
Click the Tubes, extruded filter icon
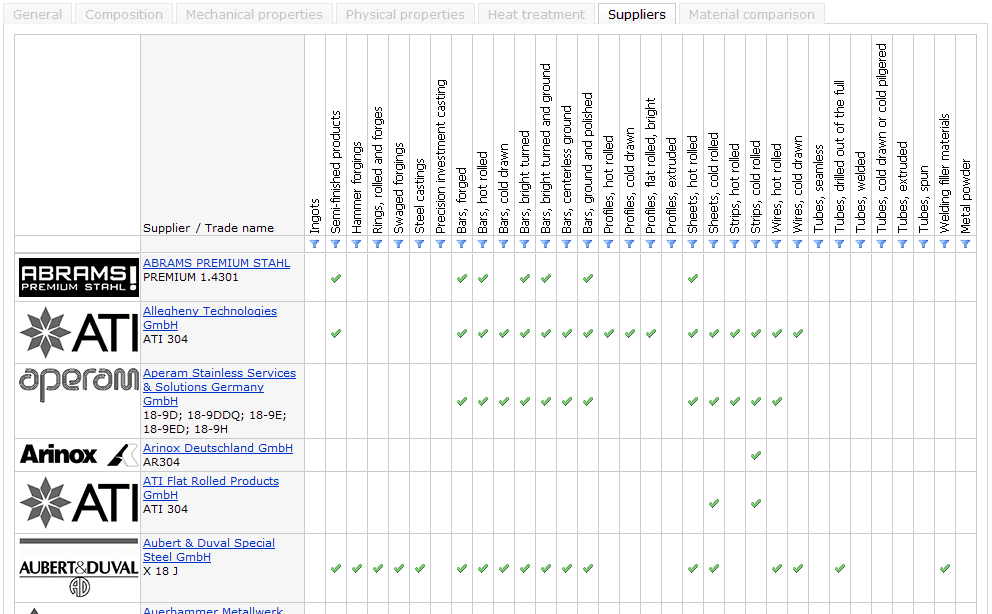(x=903, y=244)
